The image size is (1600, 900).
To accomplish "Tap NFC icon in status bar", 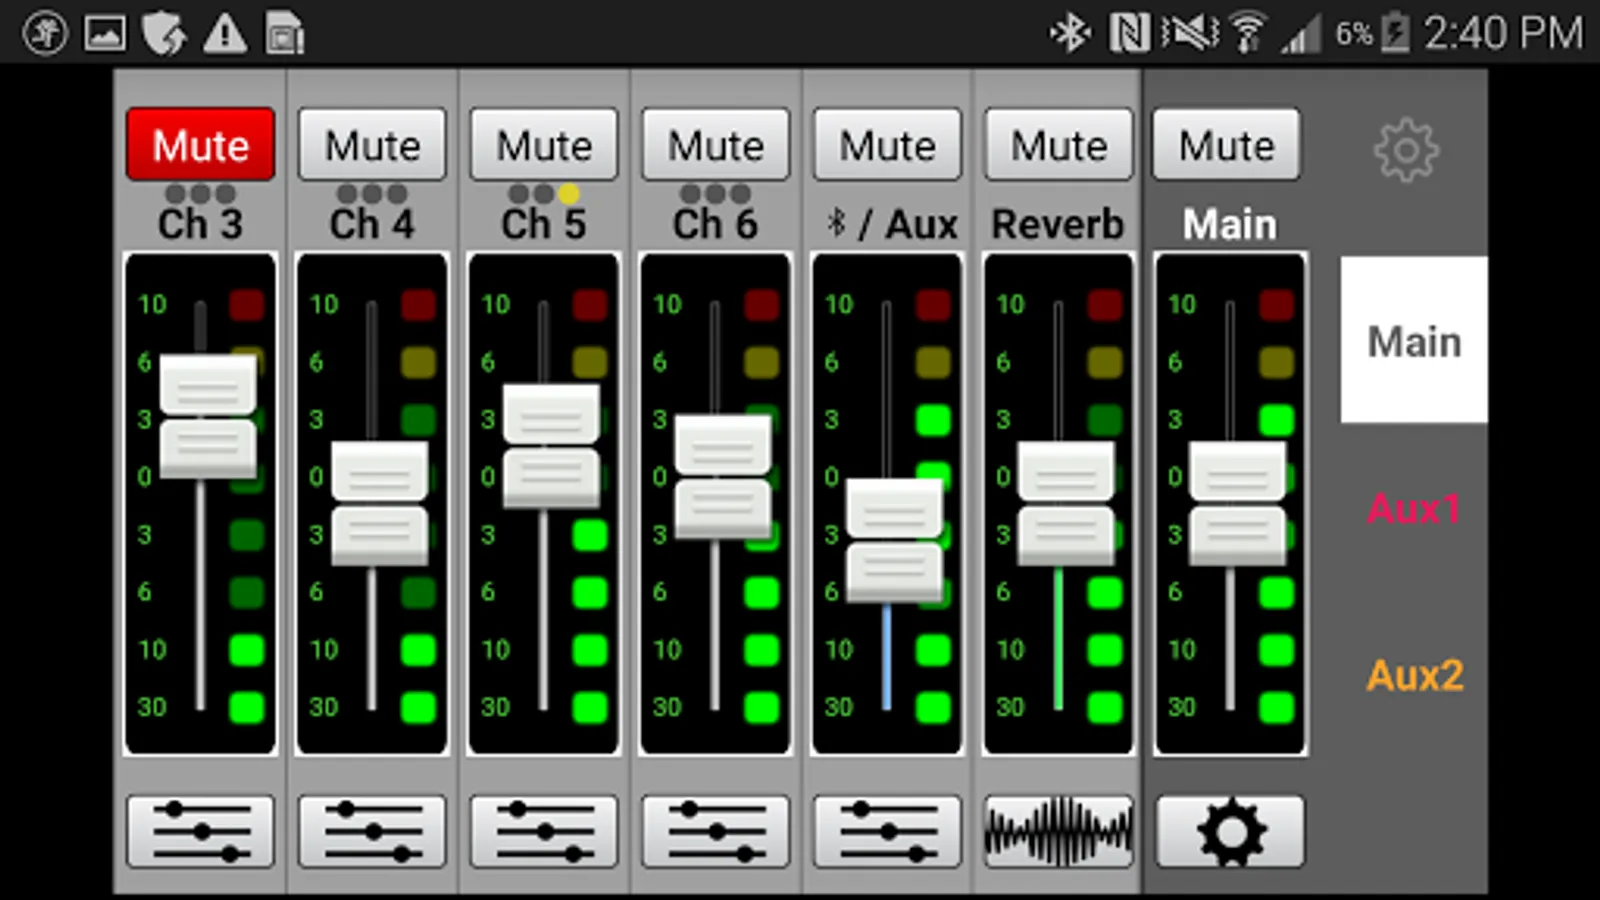I will [x=1129, y=33].
